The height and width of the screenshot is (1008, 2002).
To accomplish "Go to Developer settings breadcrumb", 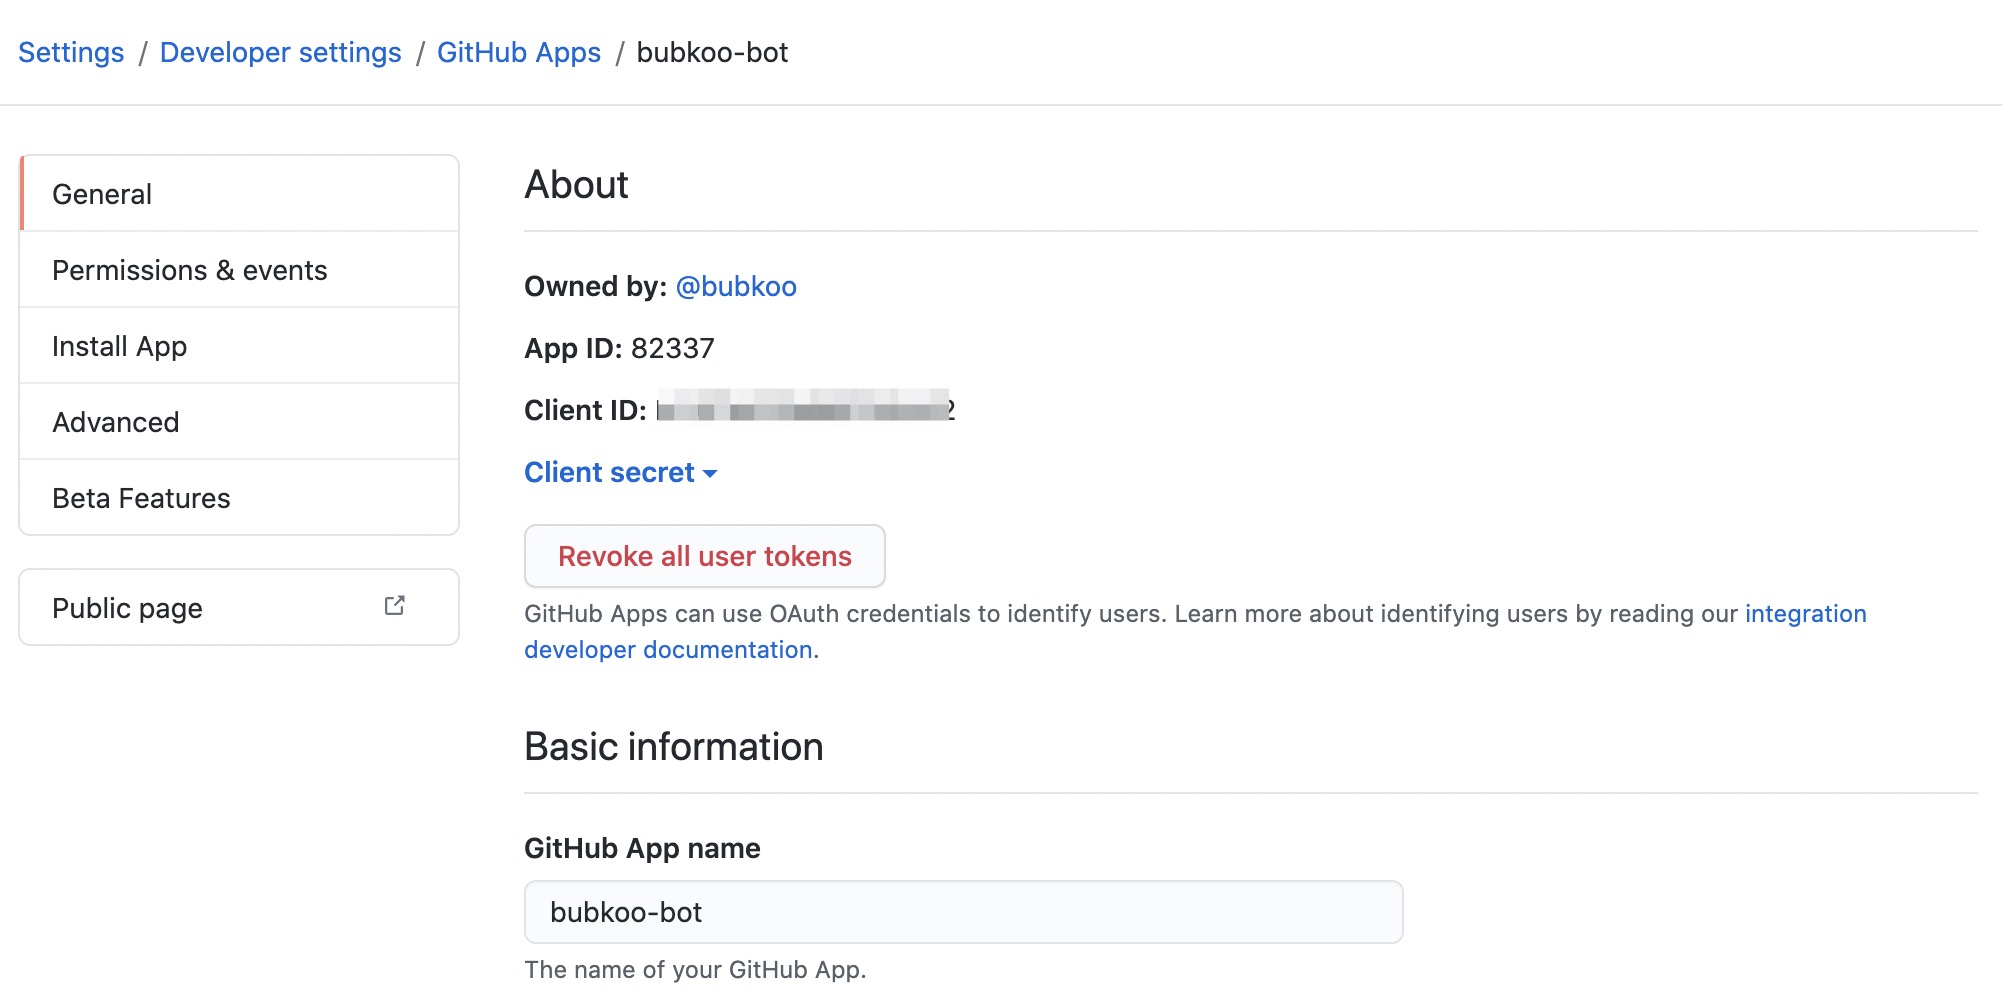I will pos(280,52).
